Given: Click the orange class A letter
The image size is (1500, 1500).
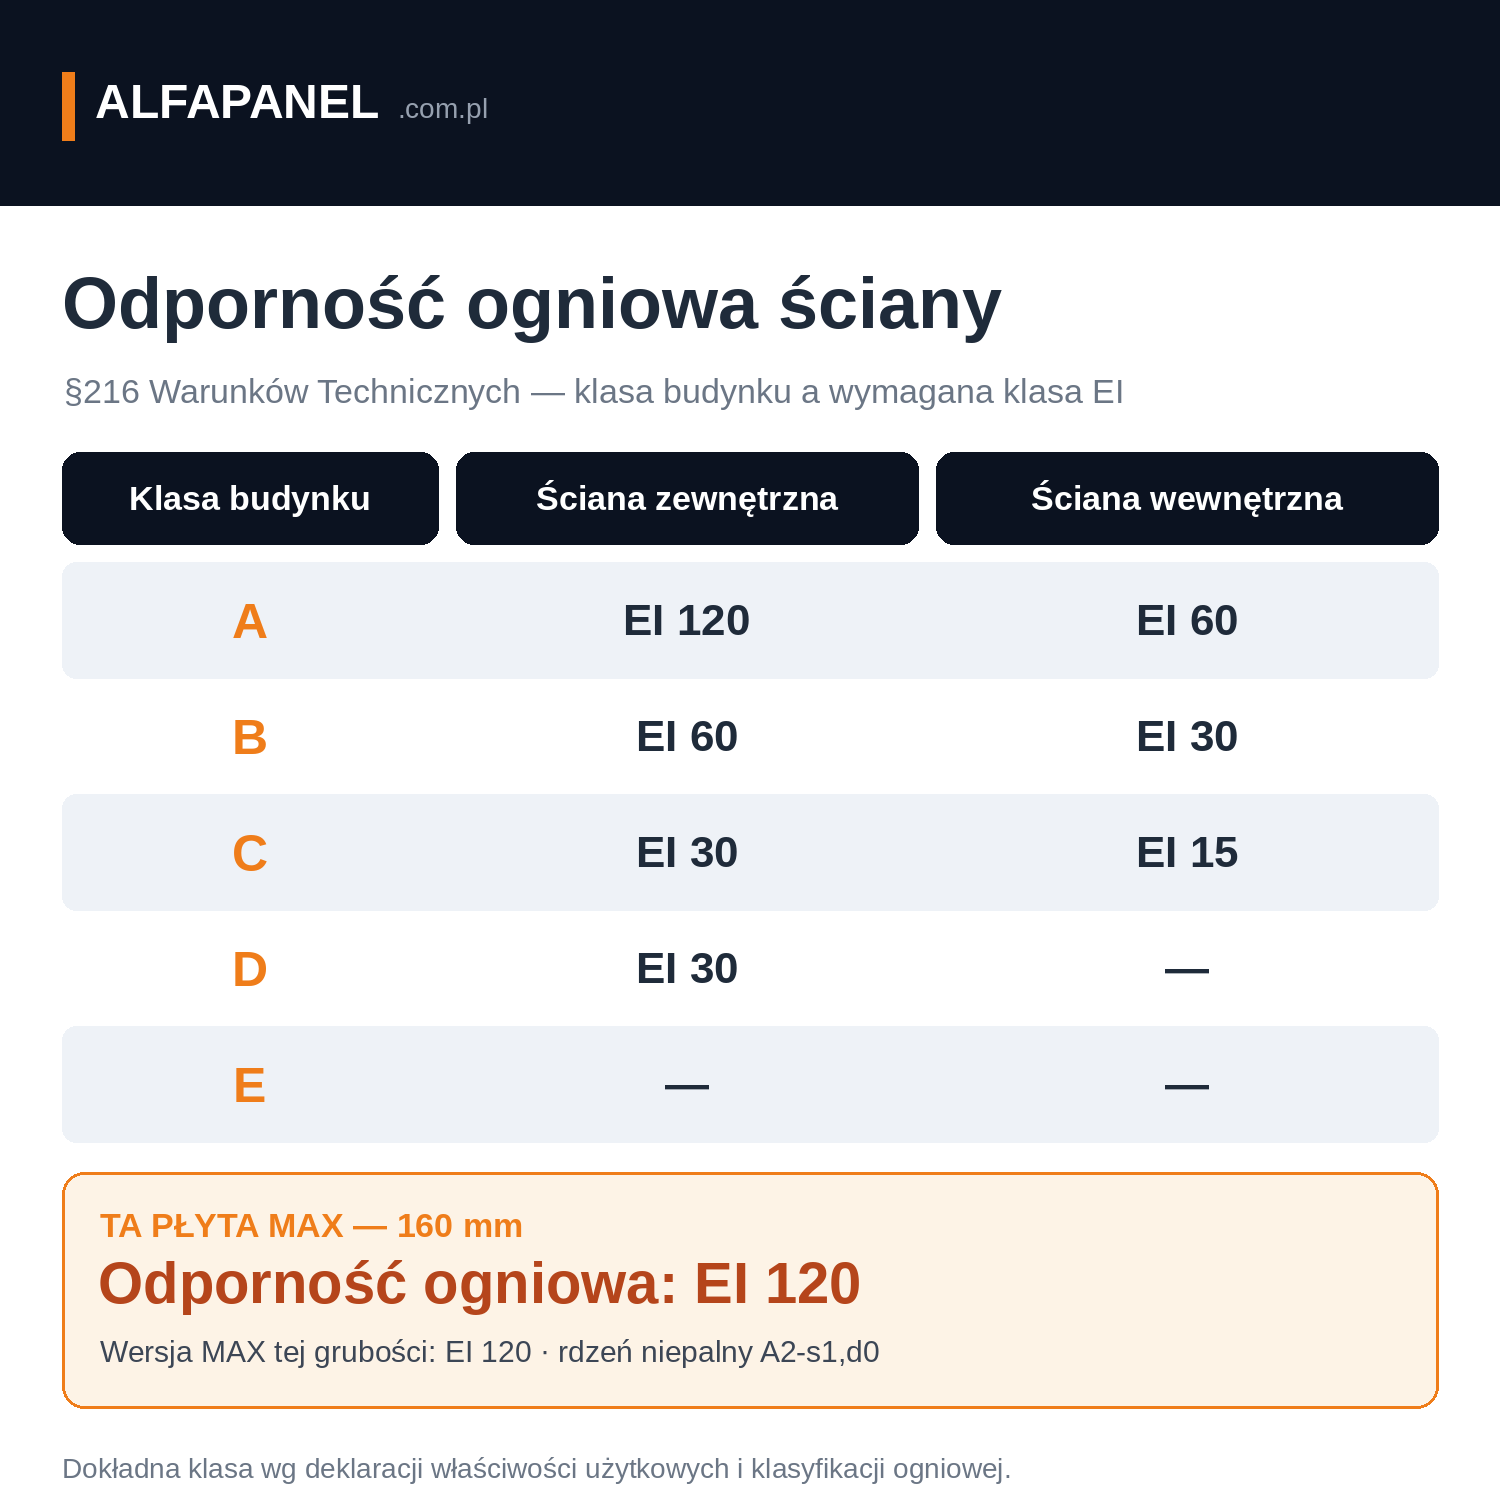Looking at the screenshot, I should coord(250,621).
